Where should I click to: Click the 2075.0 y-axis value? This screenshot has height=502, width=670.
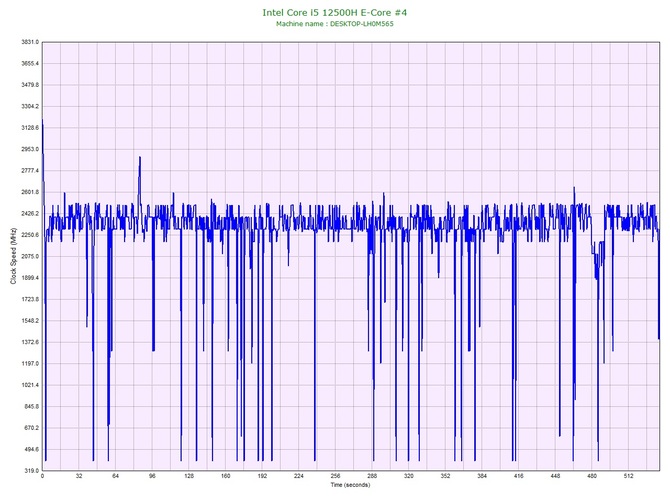[x=30, y=256]
